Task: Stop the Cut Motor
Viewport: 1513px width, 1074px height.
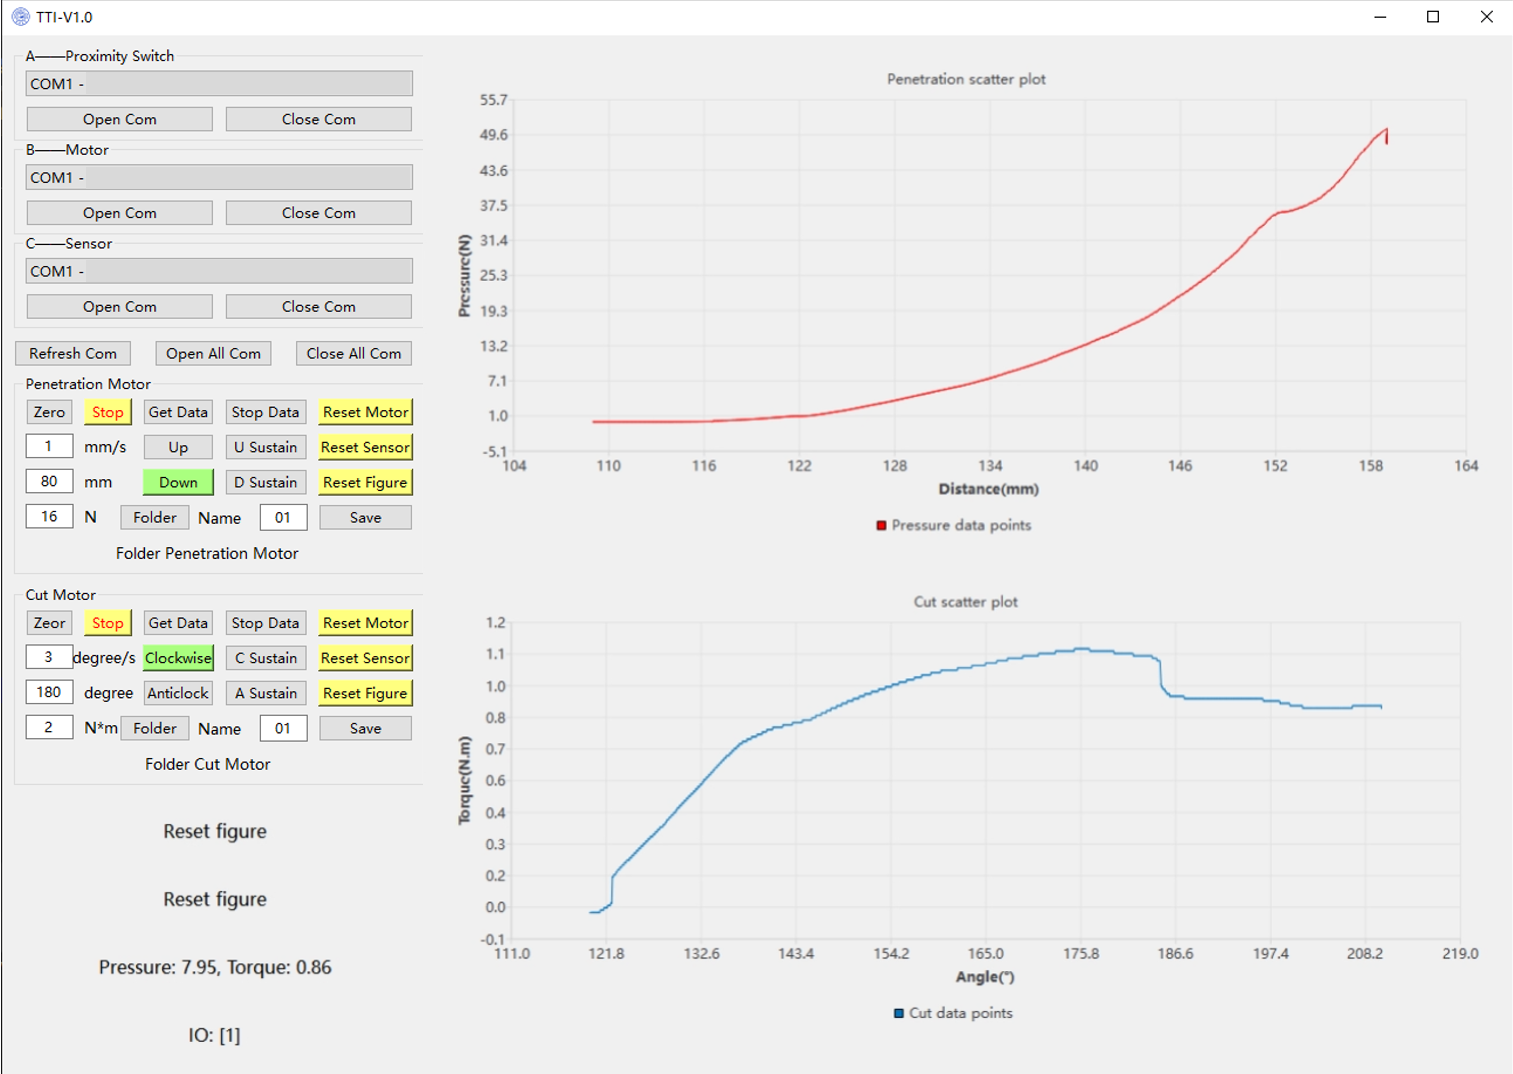Action: [108, 623]
